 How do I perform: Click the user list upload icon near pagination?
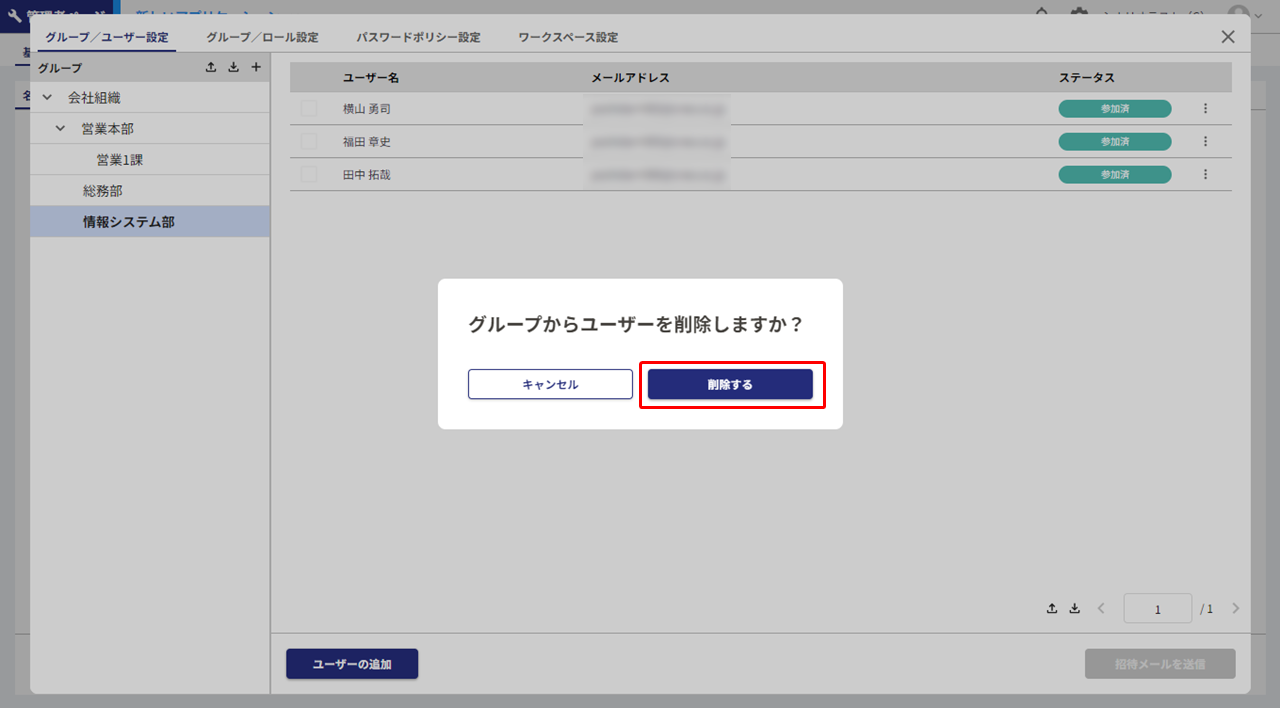[1052, 608]
